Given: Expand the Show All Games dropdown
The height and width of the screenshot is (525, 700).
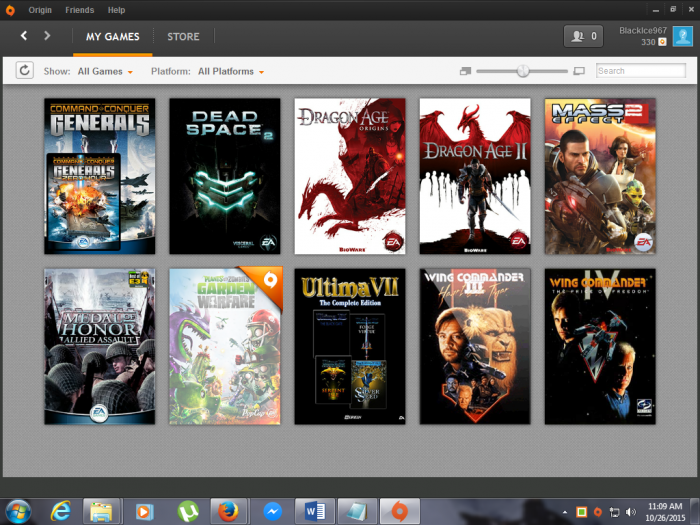Looking at the screenshot, I should tap(104, 72).
